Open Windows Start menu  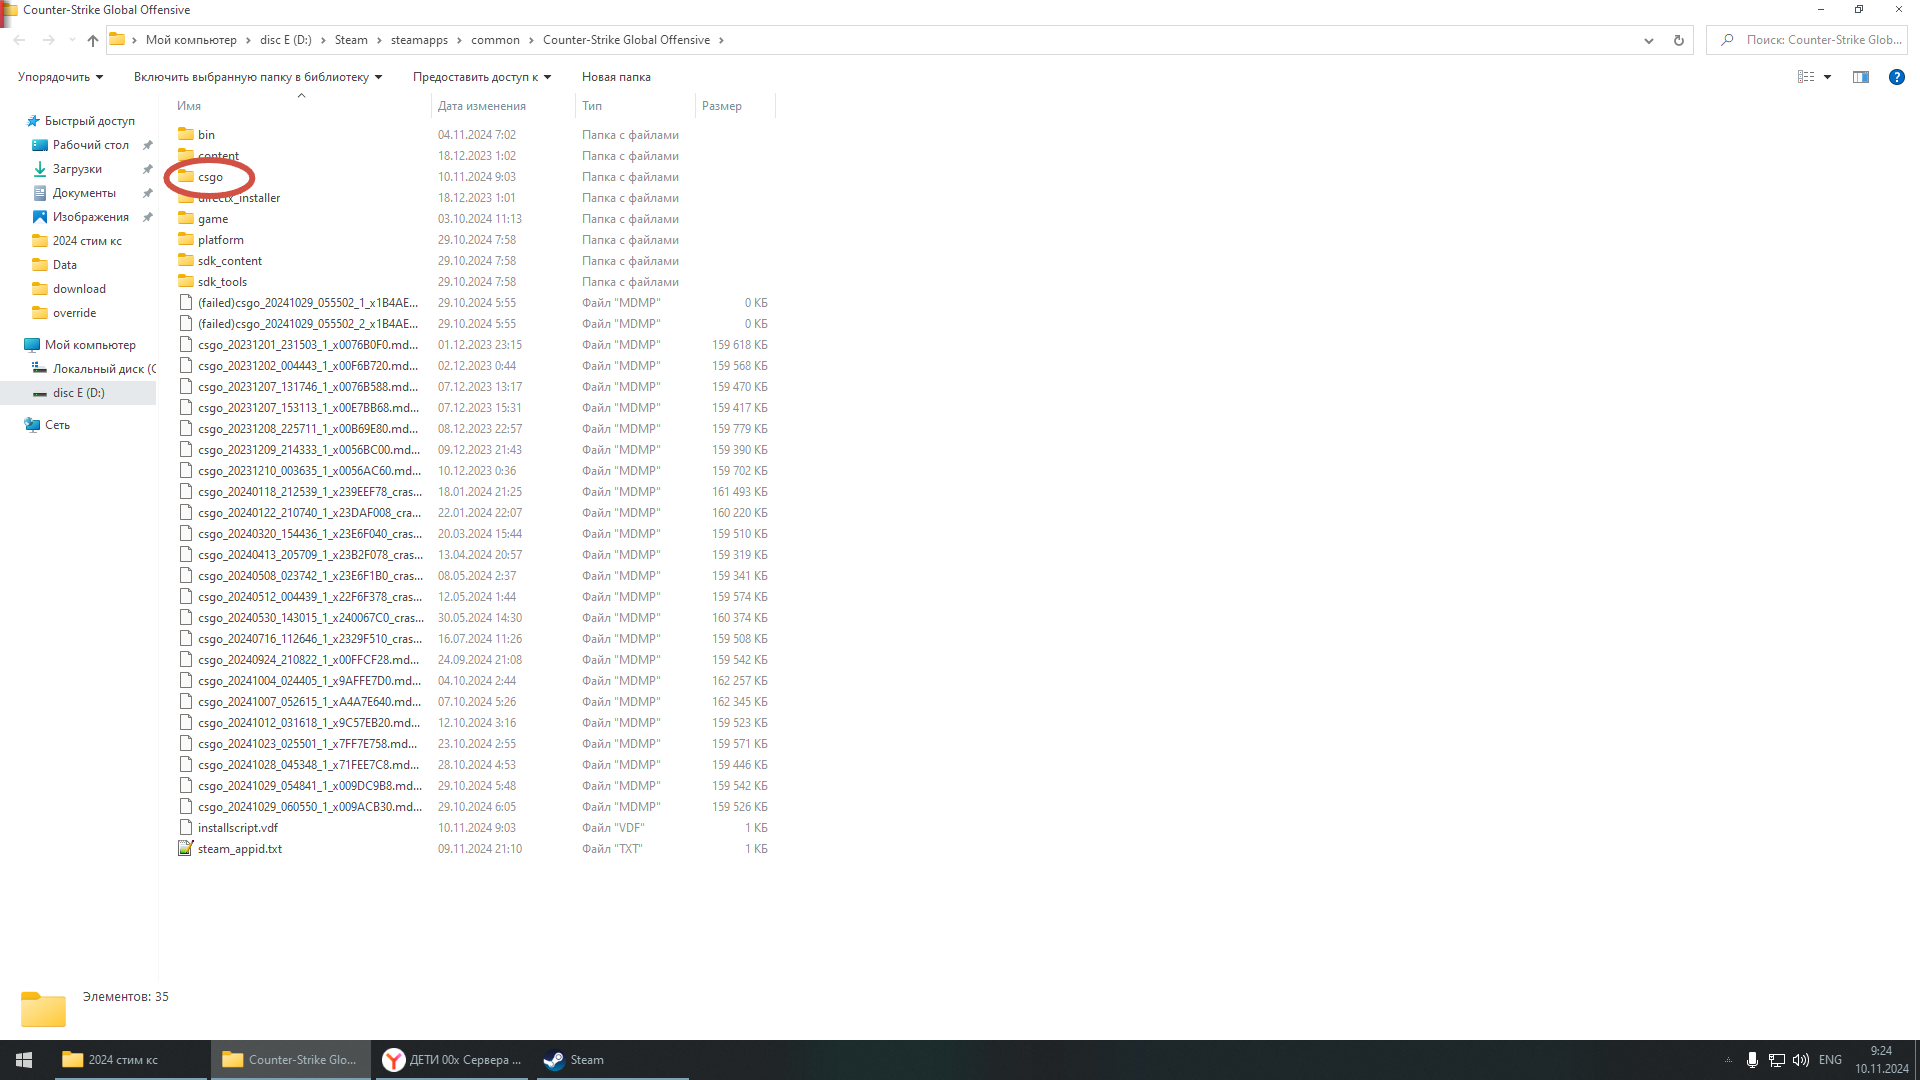24,1060
